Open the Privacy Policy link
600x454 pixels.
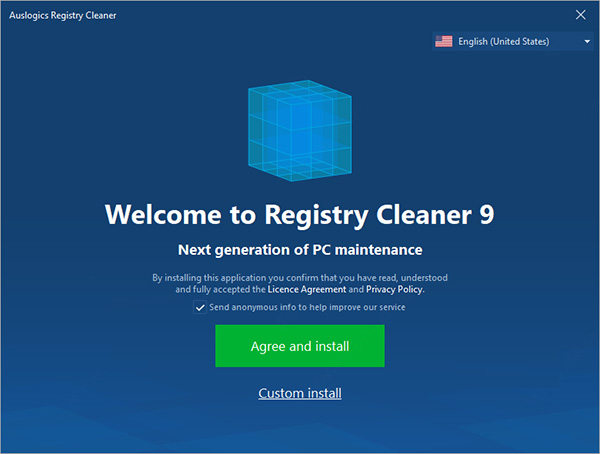point(394,289)
